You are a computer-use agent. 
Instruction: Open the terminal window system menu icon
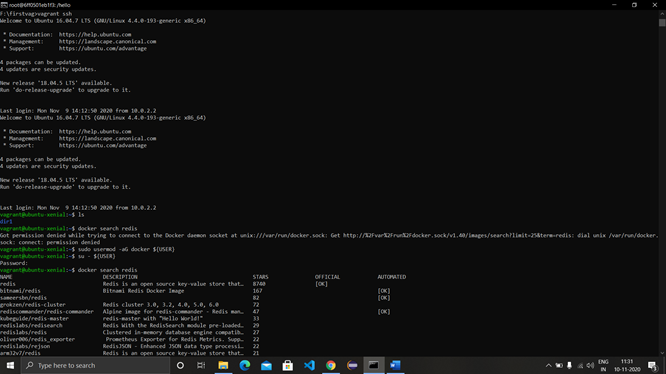[4, 5]
